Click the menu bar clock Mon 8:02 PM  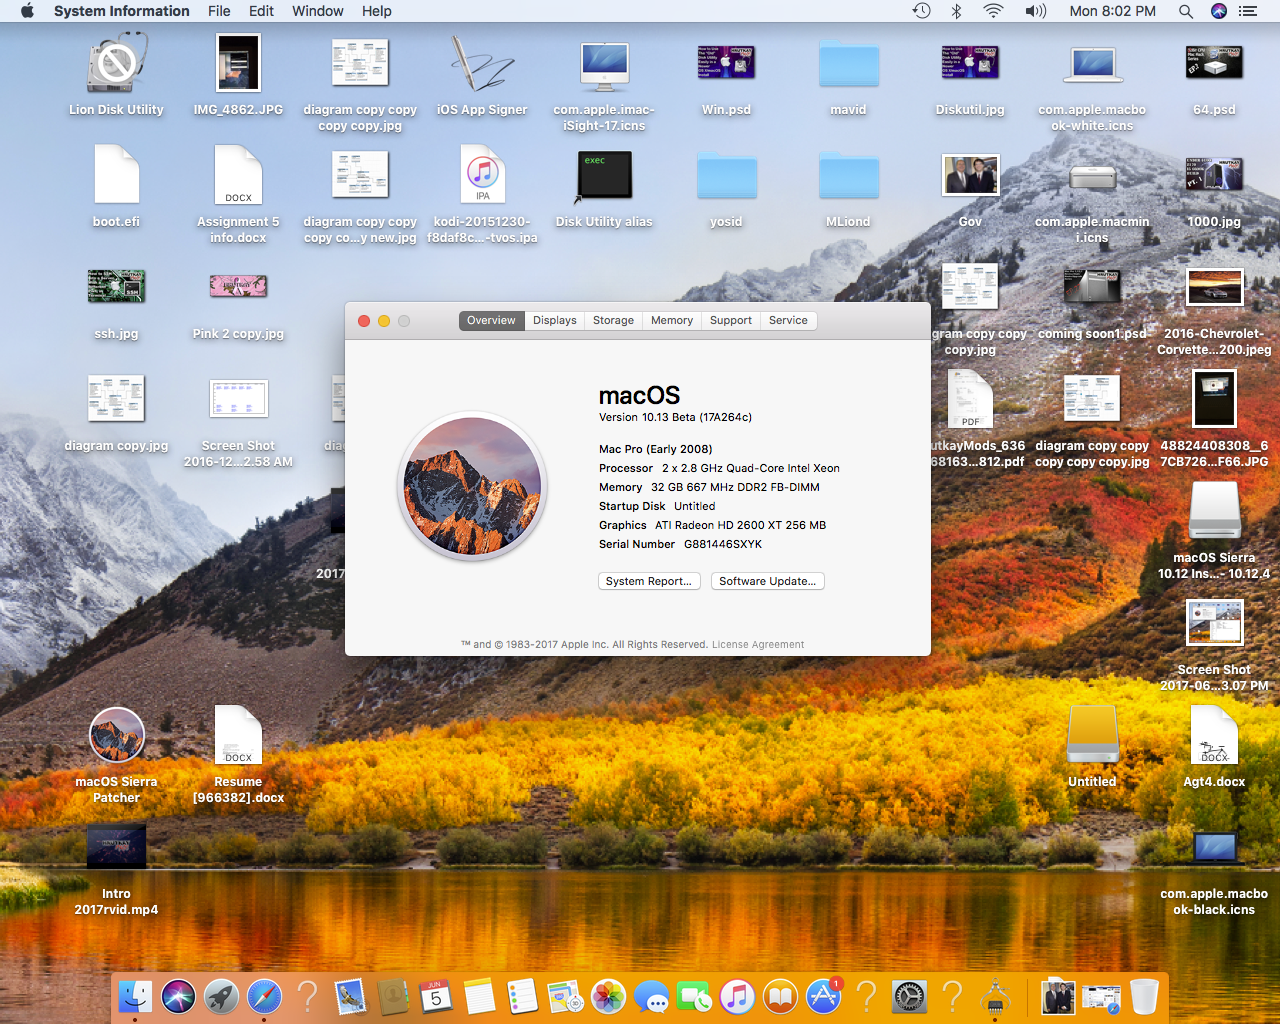point(1112,11)
